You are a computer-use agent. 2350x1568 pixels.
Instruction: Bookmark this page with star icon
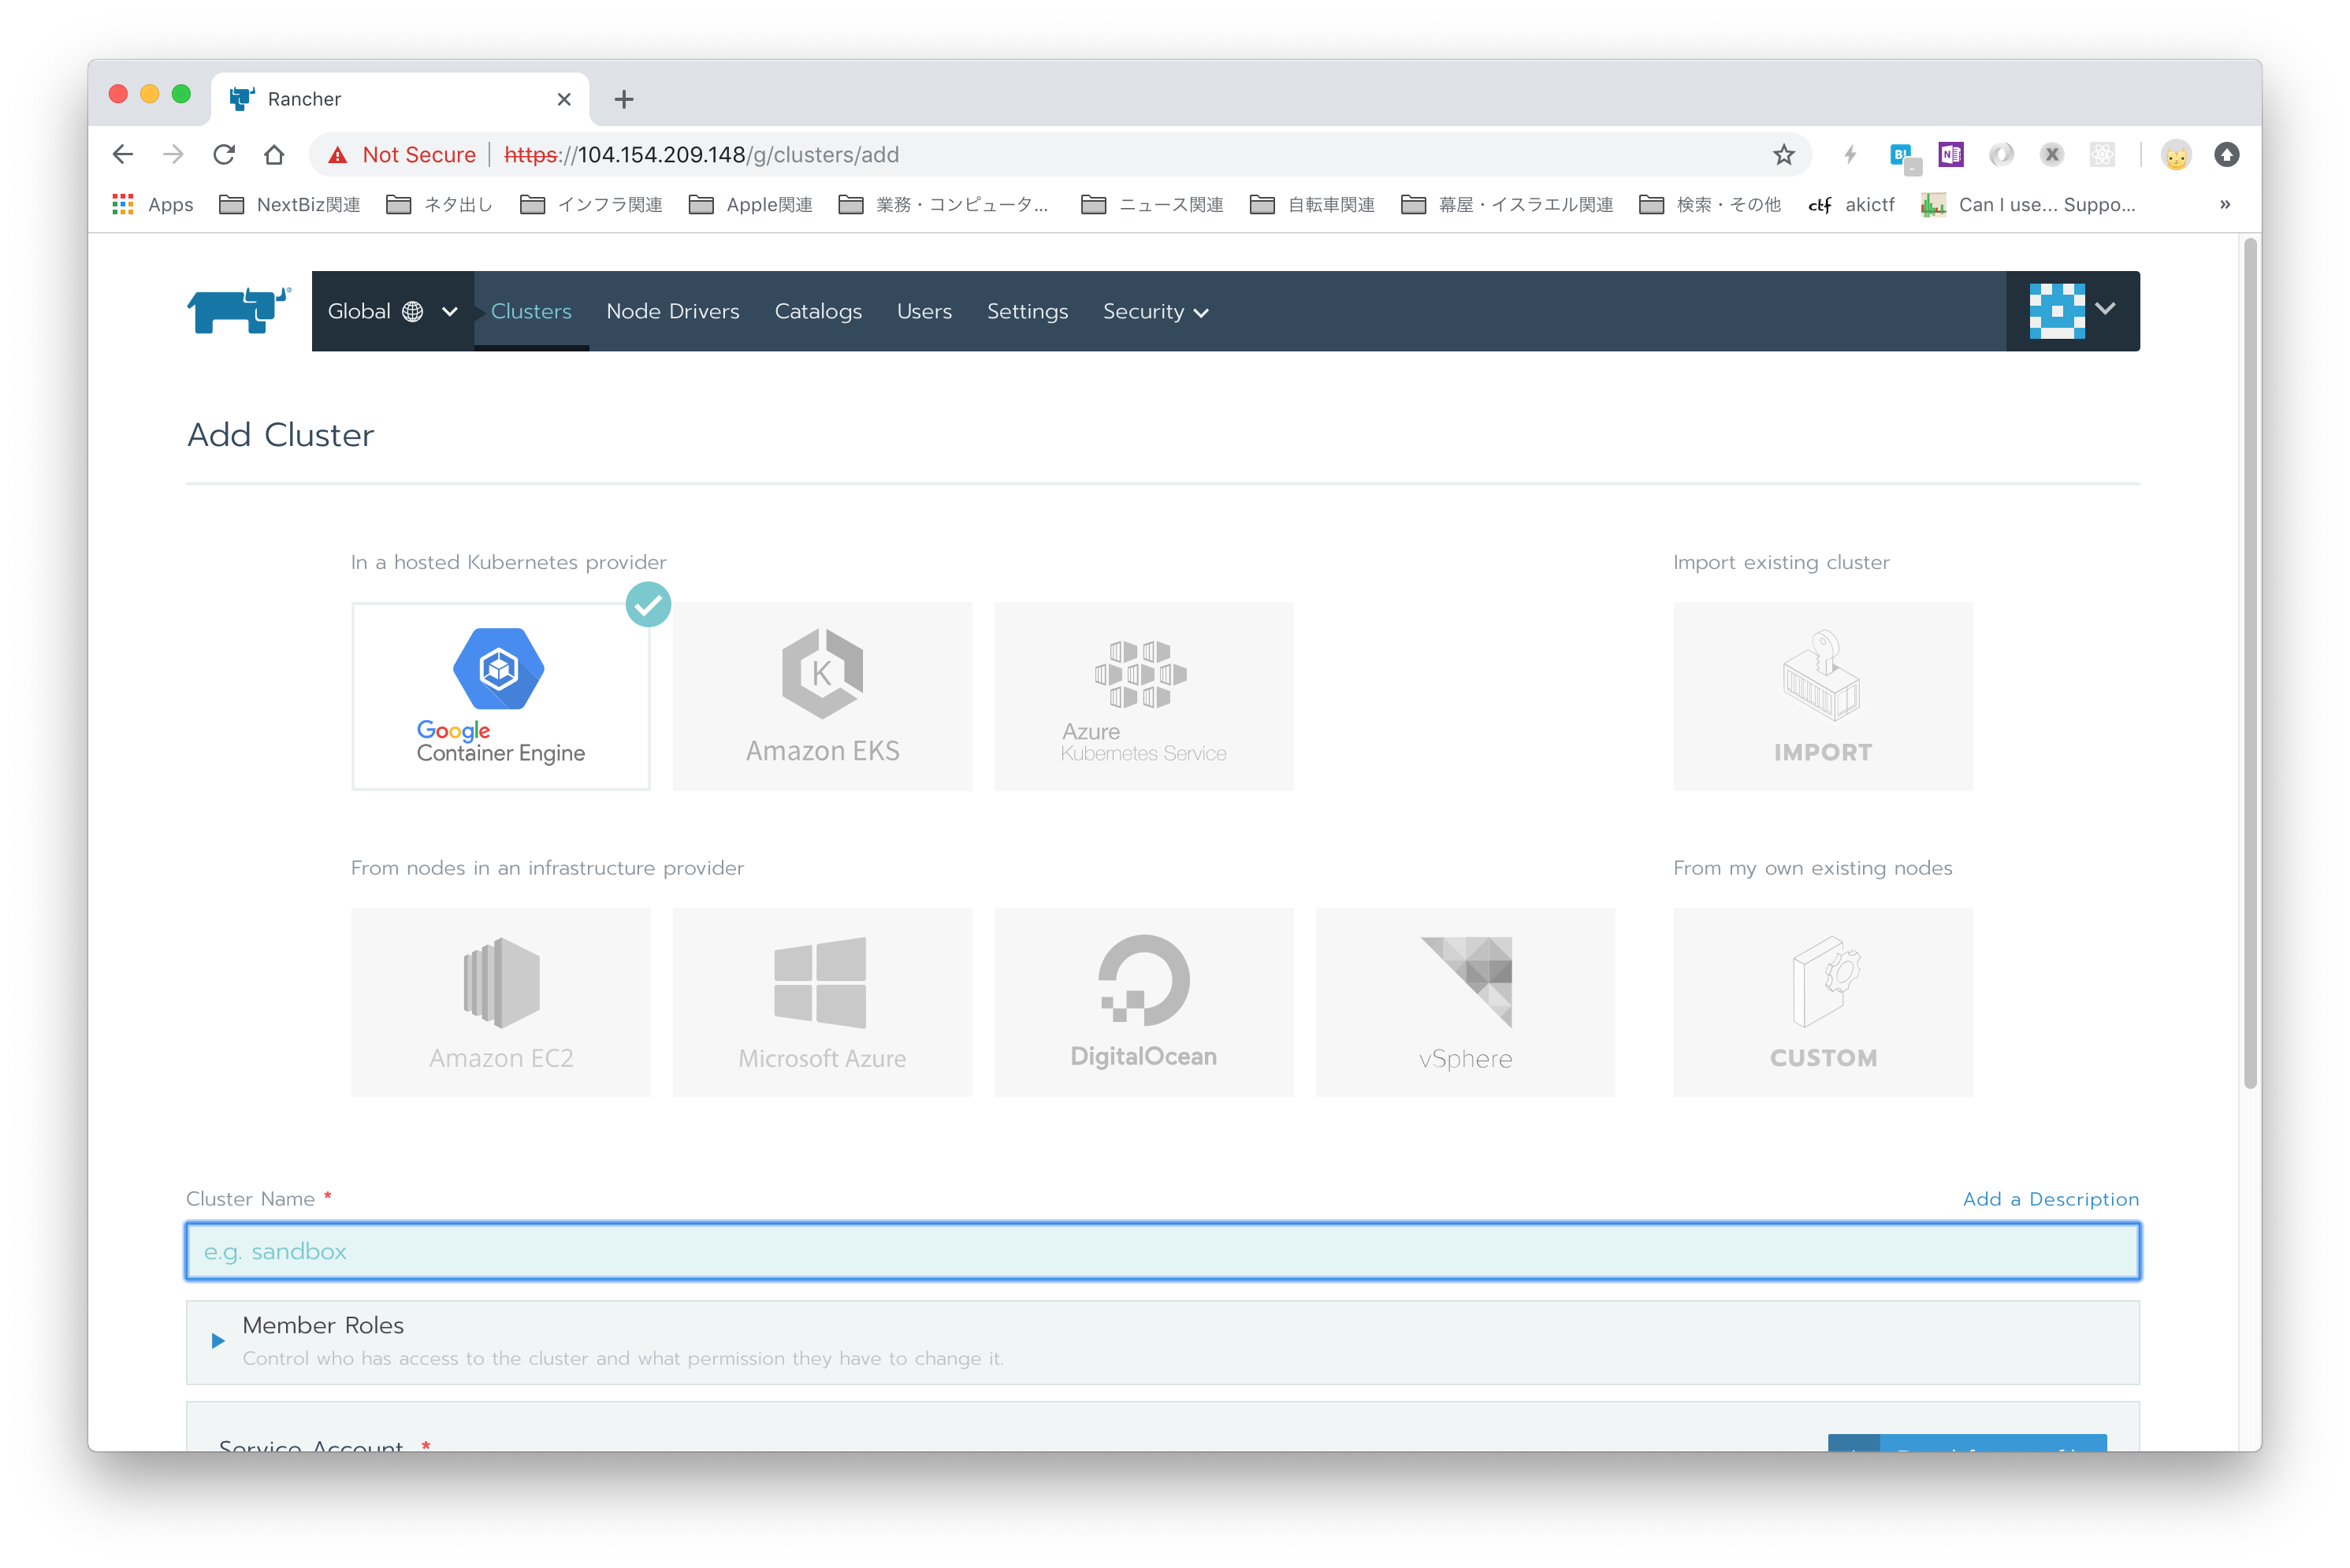[1783, 154]
